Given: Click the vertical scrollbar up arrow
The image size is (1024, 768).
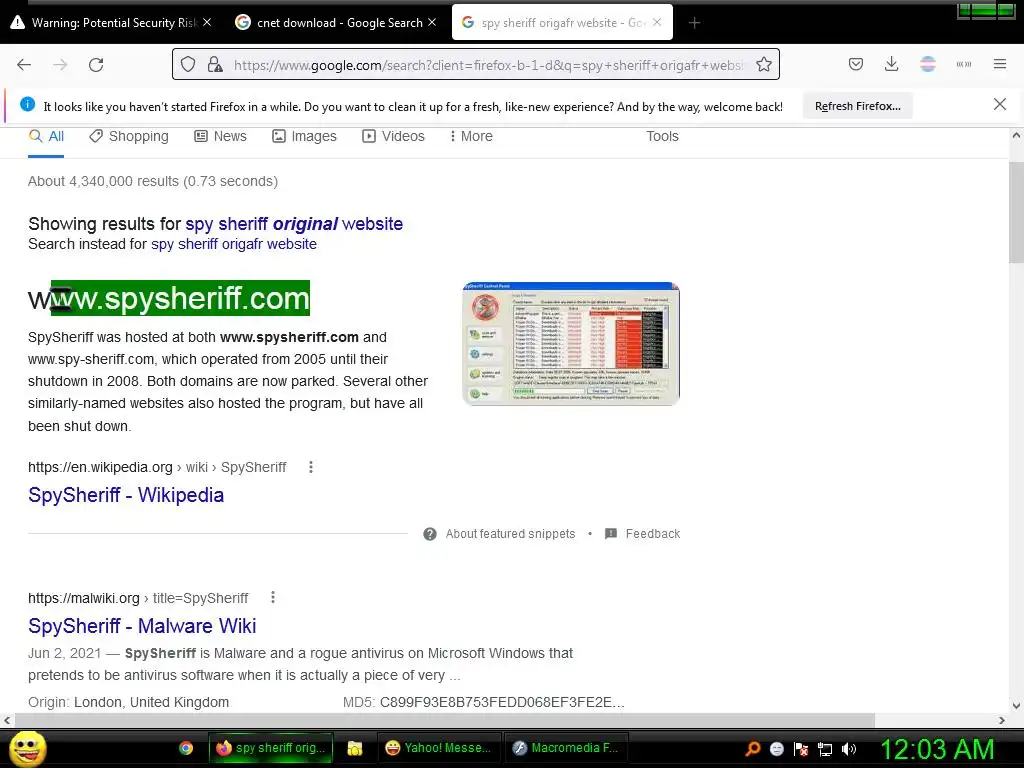Looking at the screenshot, I should point(1016,136).
